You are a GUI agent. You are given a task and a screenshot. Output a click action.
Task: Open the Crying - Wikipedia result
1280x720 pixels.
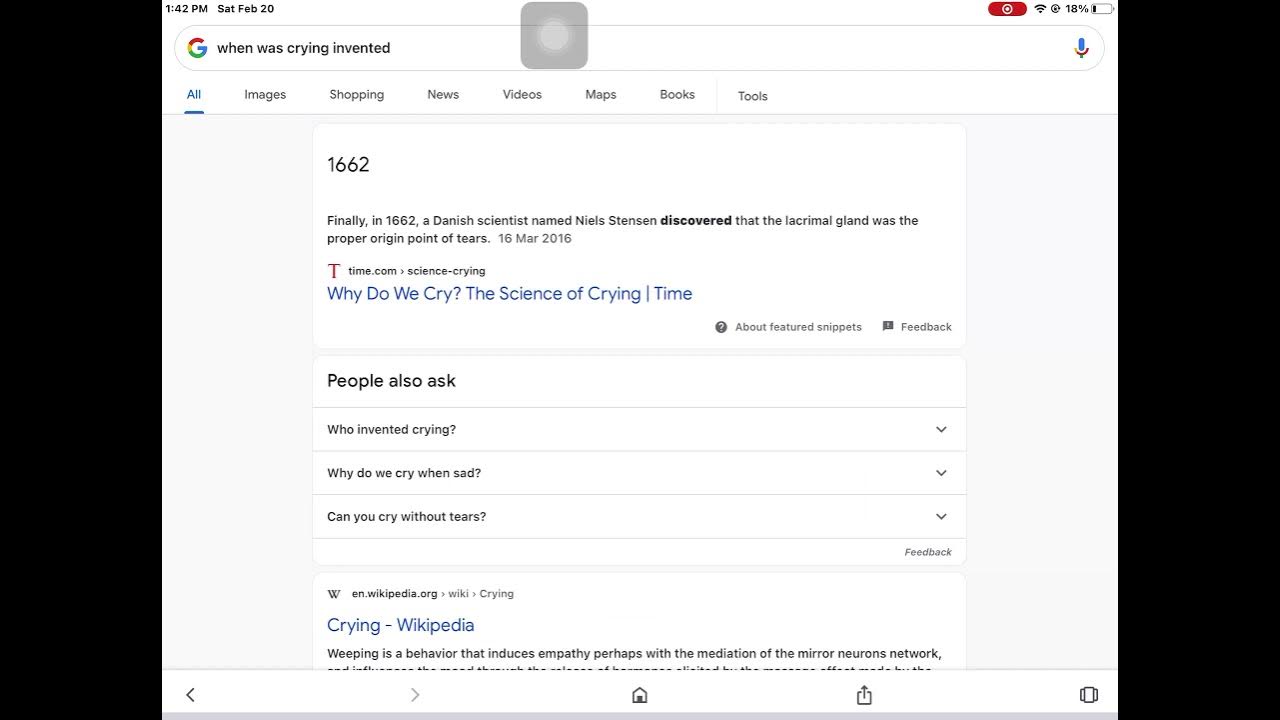click(400, 625)
